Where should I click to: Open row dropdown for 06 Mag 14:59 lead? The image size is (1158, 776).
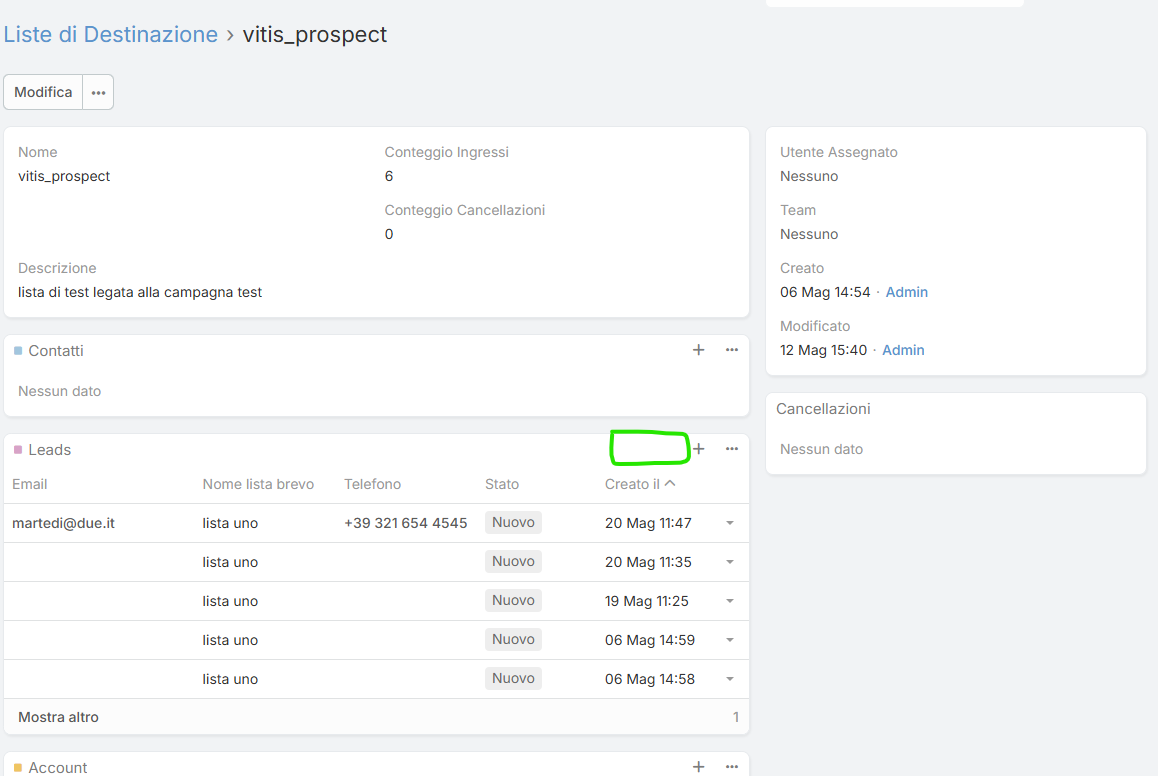[x=730, y=640]
